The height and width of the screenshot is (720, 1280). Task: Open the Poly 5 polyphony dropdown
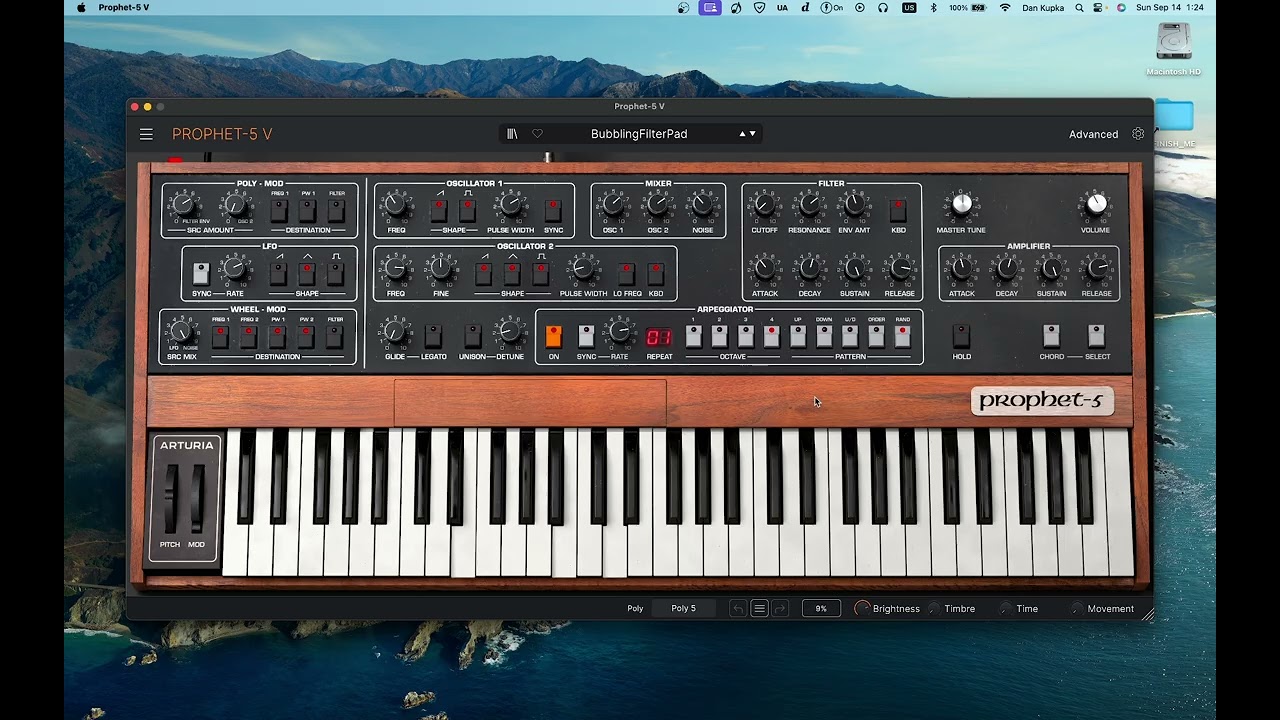pyautogui.click(x=683, y=608)
